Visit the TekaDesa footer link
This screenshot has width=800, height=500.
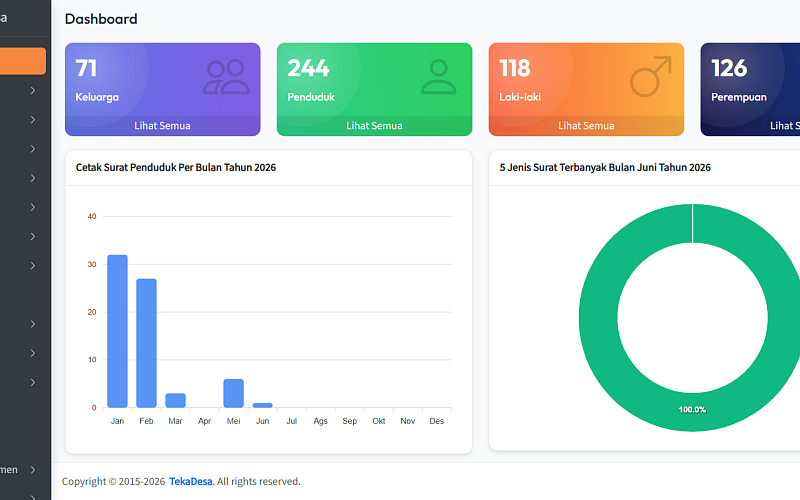click(x=191, y=481)
